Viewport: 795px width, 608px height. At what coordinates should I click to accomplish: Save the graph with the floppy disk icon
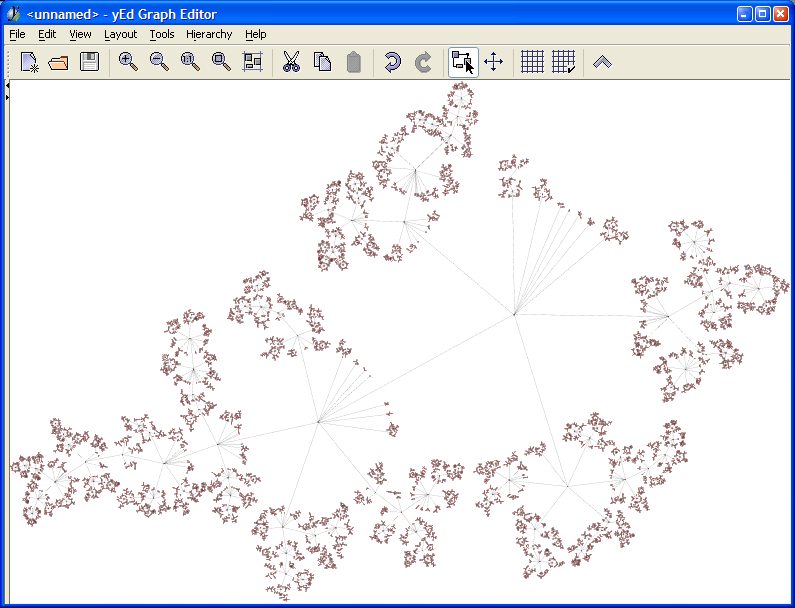click(x=90, y=62)
